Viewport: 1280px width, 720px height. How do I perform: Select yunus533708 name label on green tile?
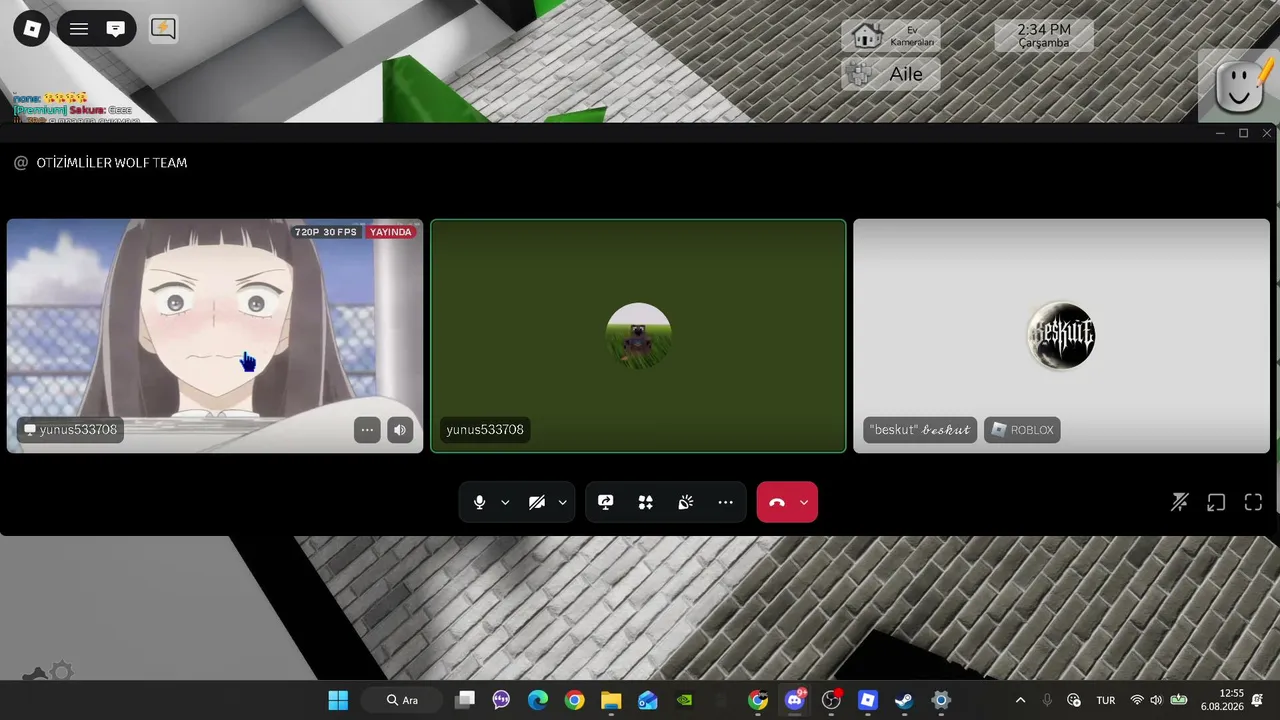click(485, 430)
